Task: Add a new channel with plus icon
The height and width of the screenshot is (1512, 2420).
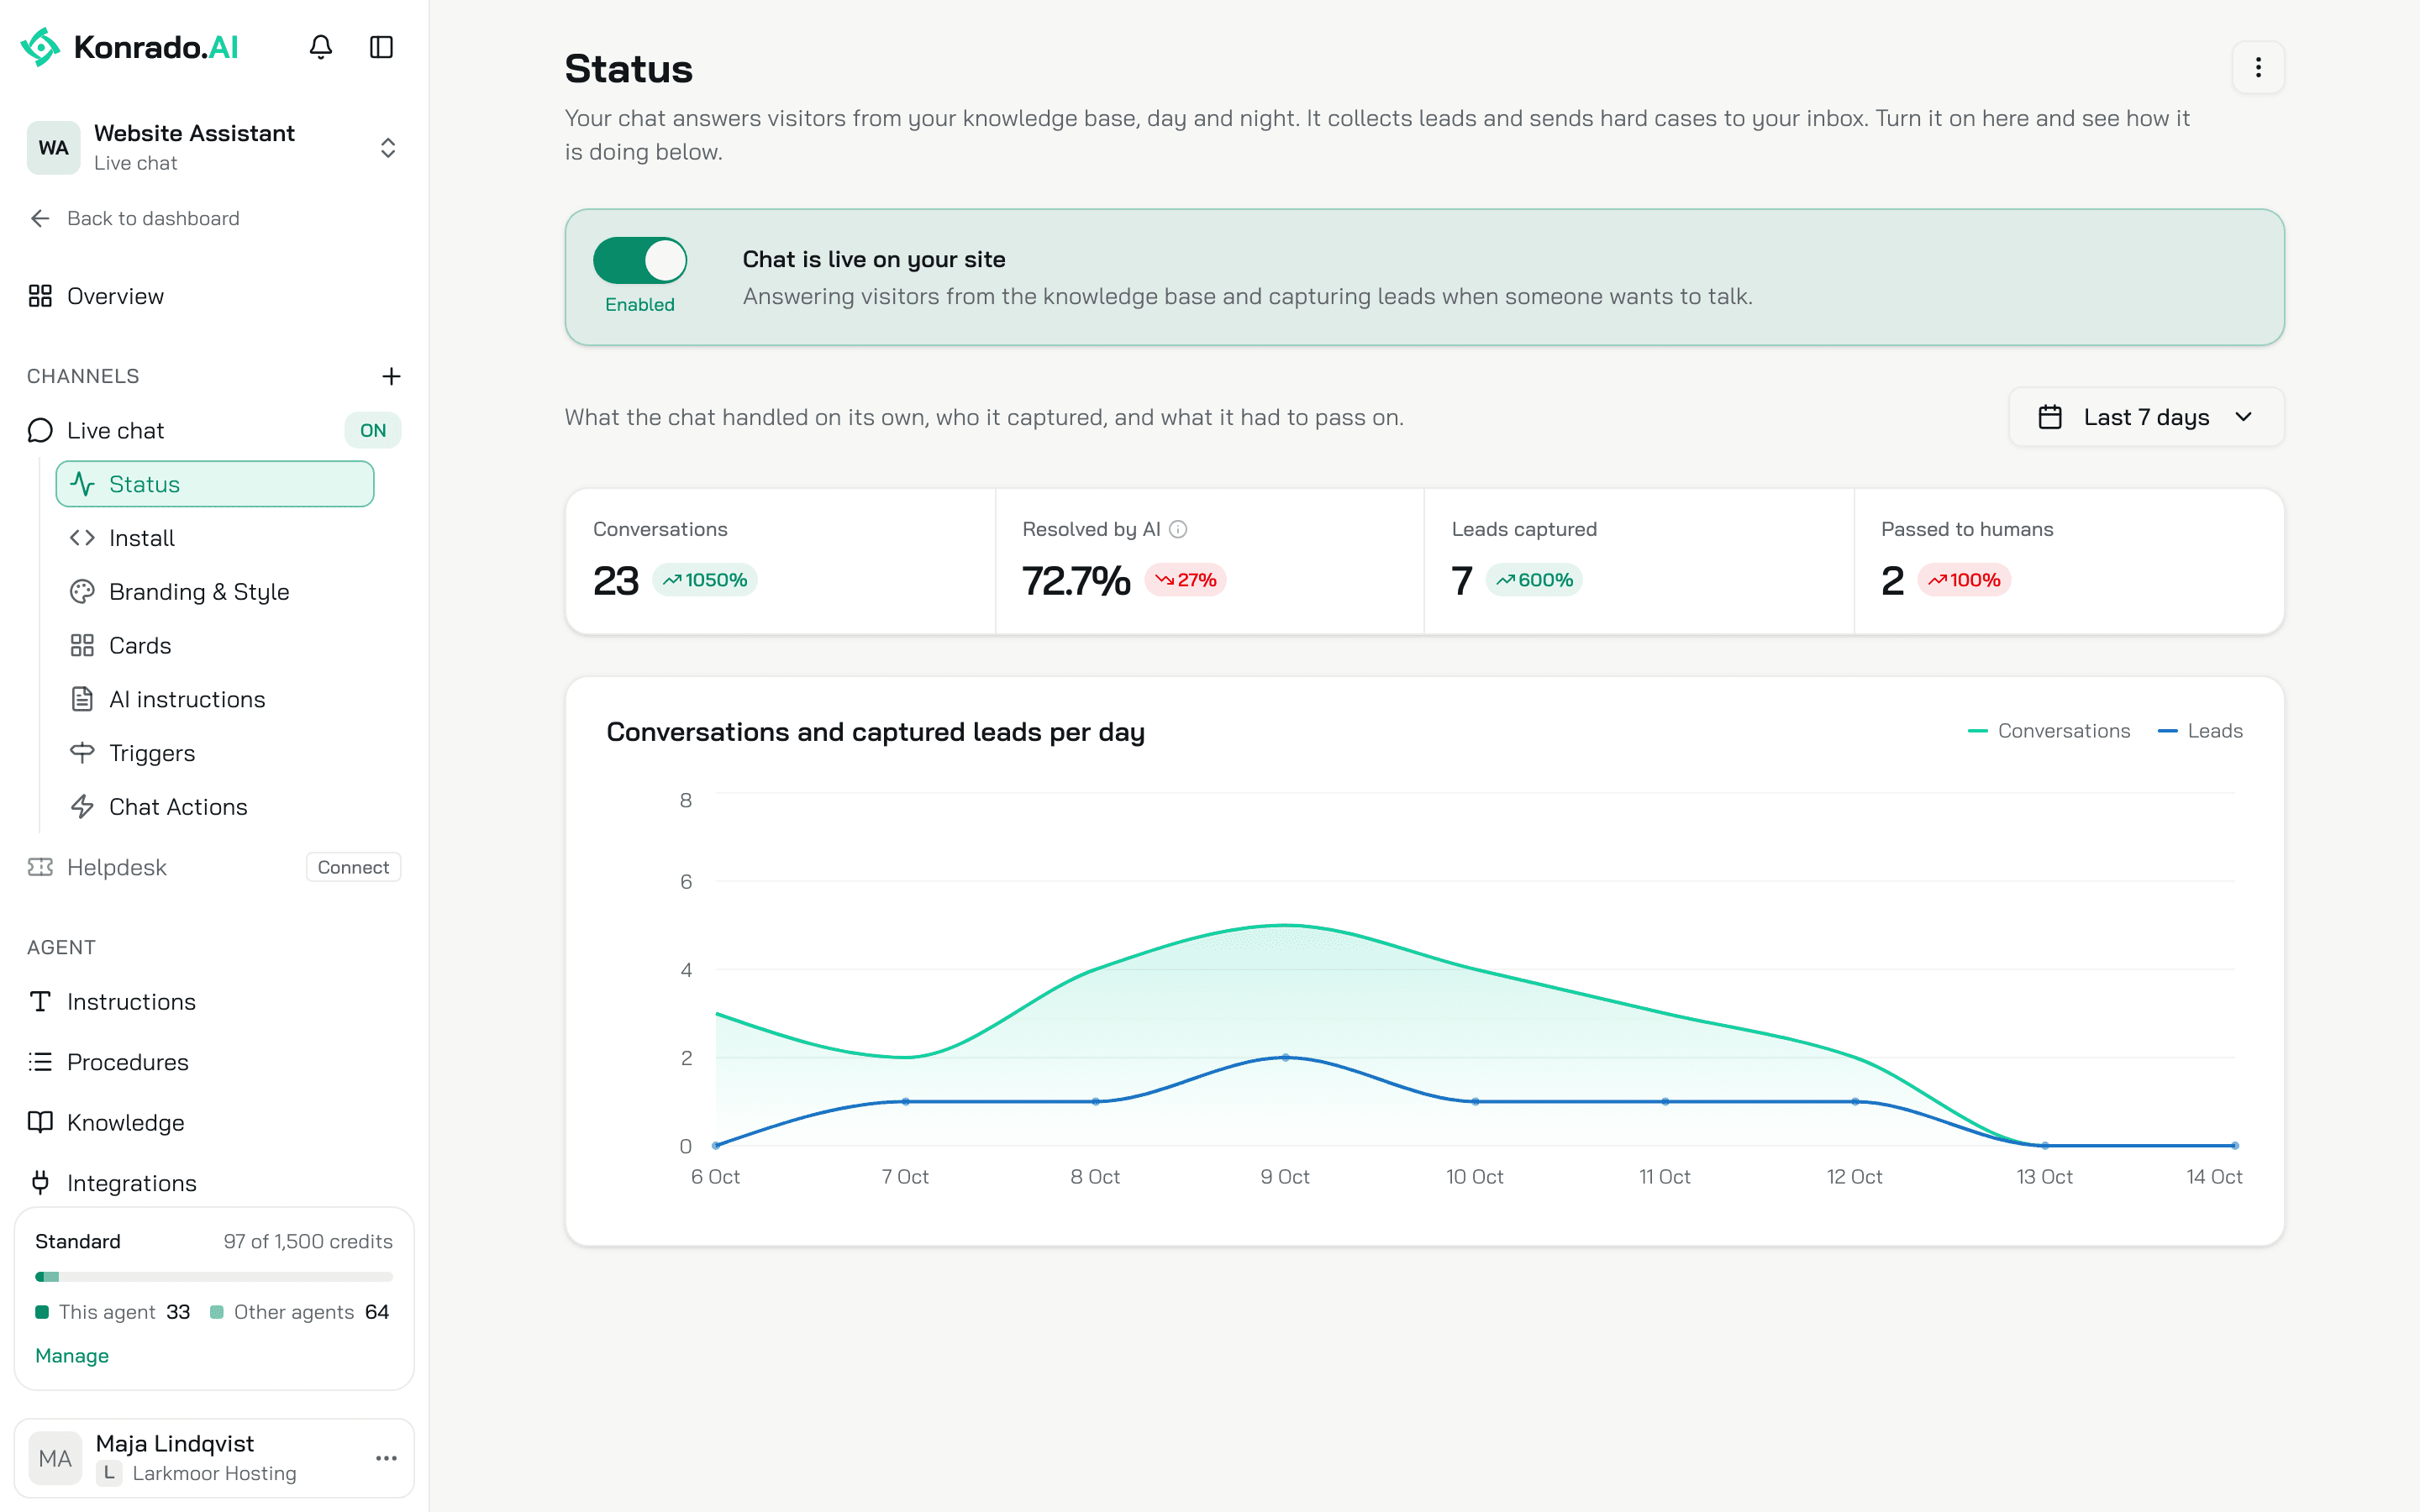Action: pos(391,376)
